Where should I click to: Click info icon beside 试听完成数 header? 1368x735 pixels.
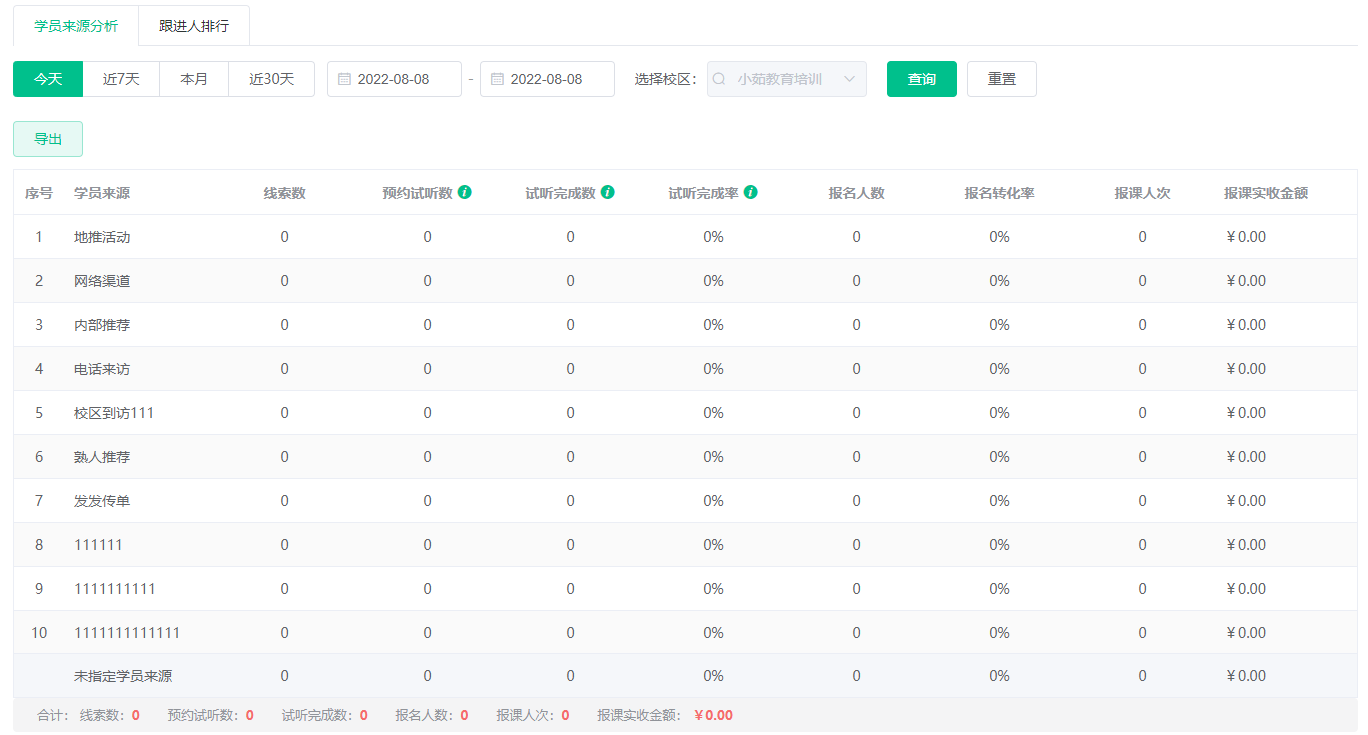(608, 192)
